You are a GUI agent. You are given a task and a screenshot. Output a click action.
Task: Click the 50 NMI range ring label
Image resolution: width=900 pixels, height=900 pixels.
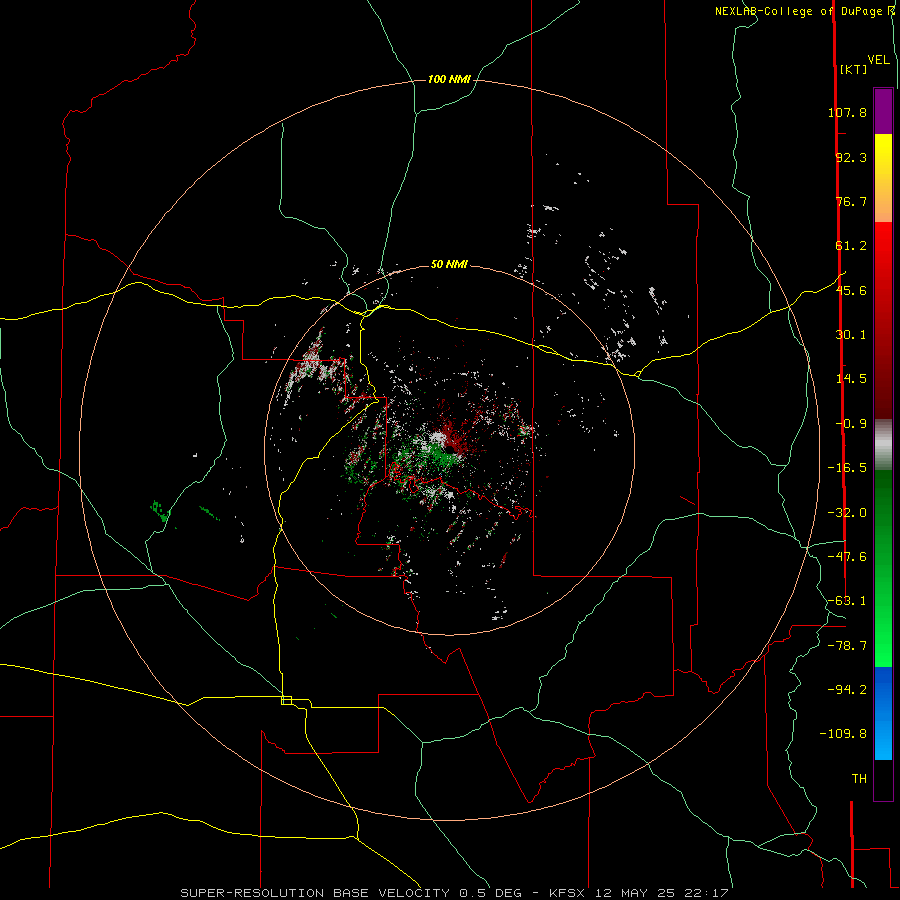coord(449,265)
